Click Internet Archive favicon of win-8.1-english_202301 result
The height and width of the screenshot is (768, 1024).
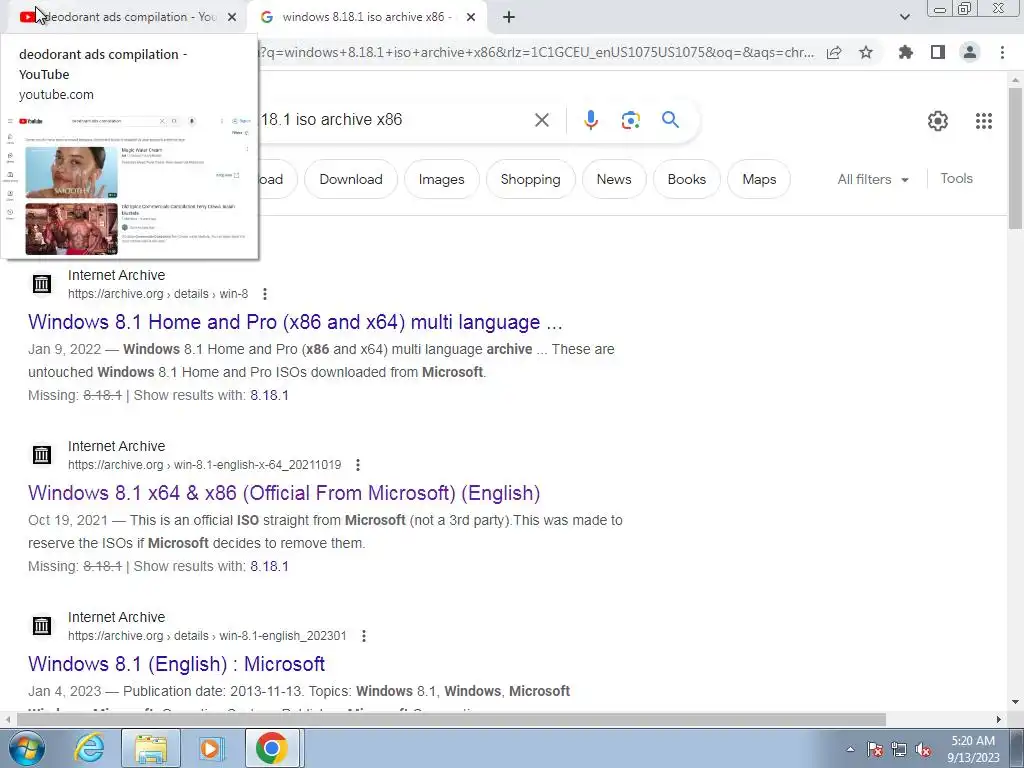coord(42,626)
